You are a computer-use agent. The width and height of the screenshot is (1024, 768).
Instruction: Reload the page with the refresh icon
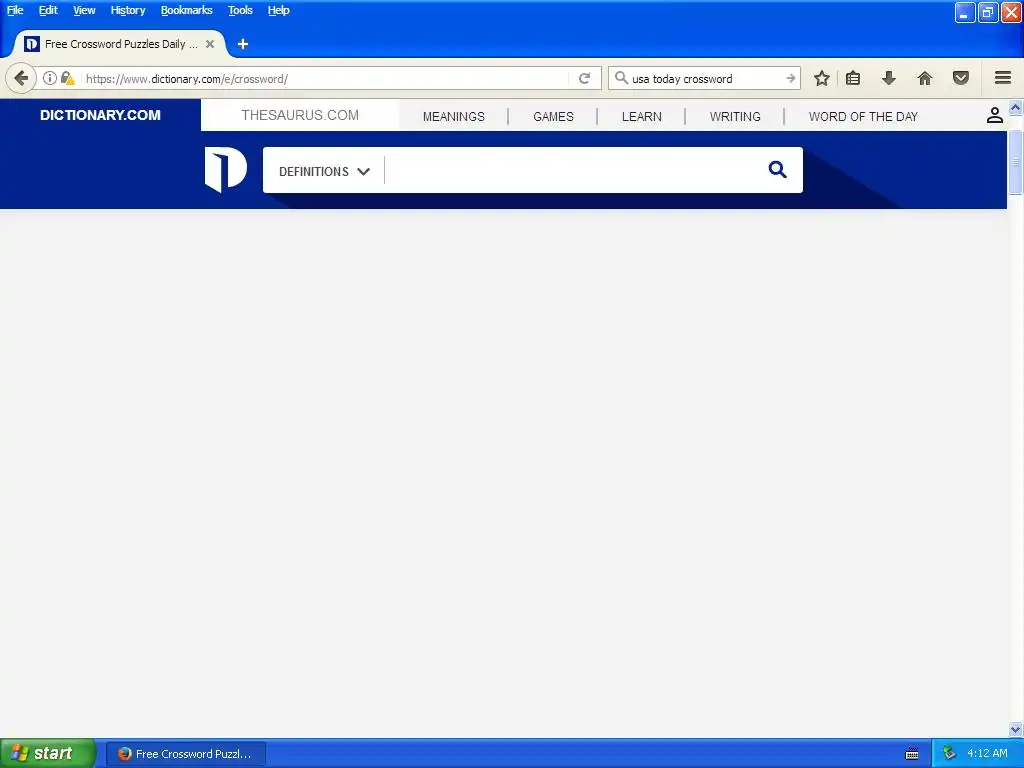(584, 78)
